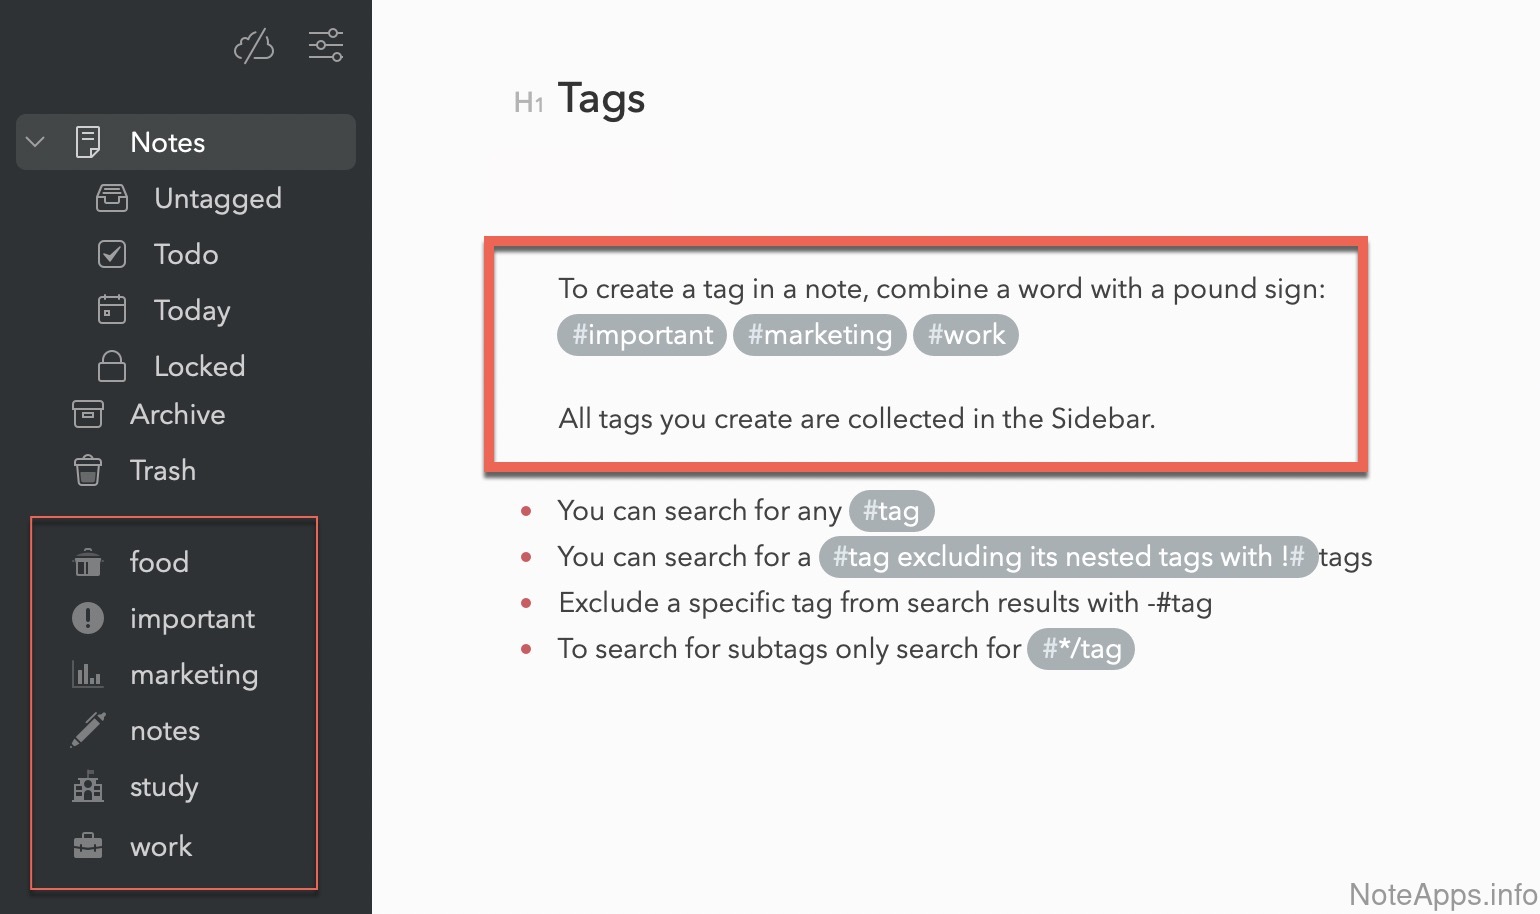Click the cloud sync status icon
The width and height of the screenshot is (1540, 914).
[x=254, y=46]
